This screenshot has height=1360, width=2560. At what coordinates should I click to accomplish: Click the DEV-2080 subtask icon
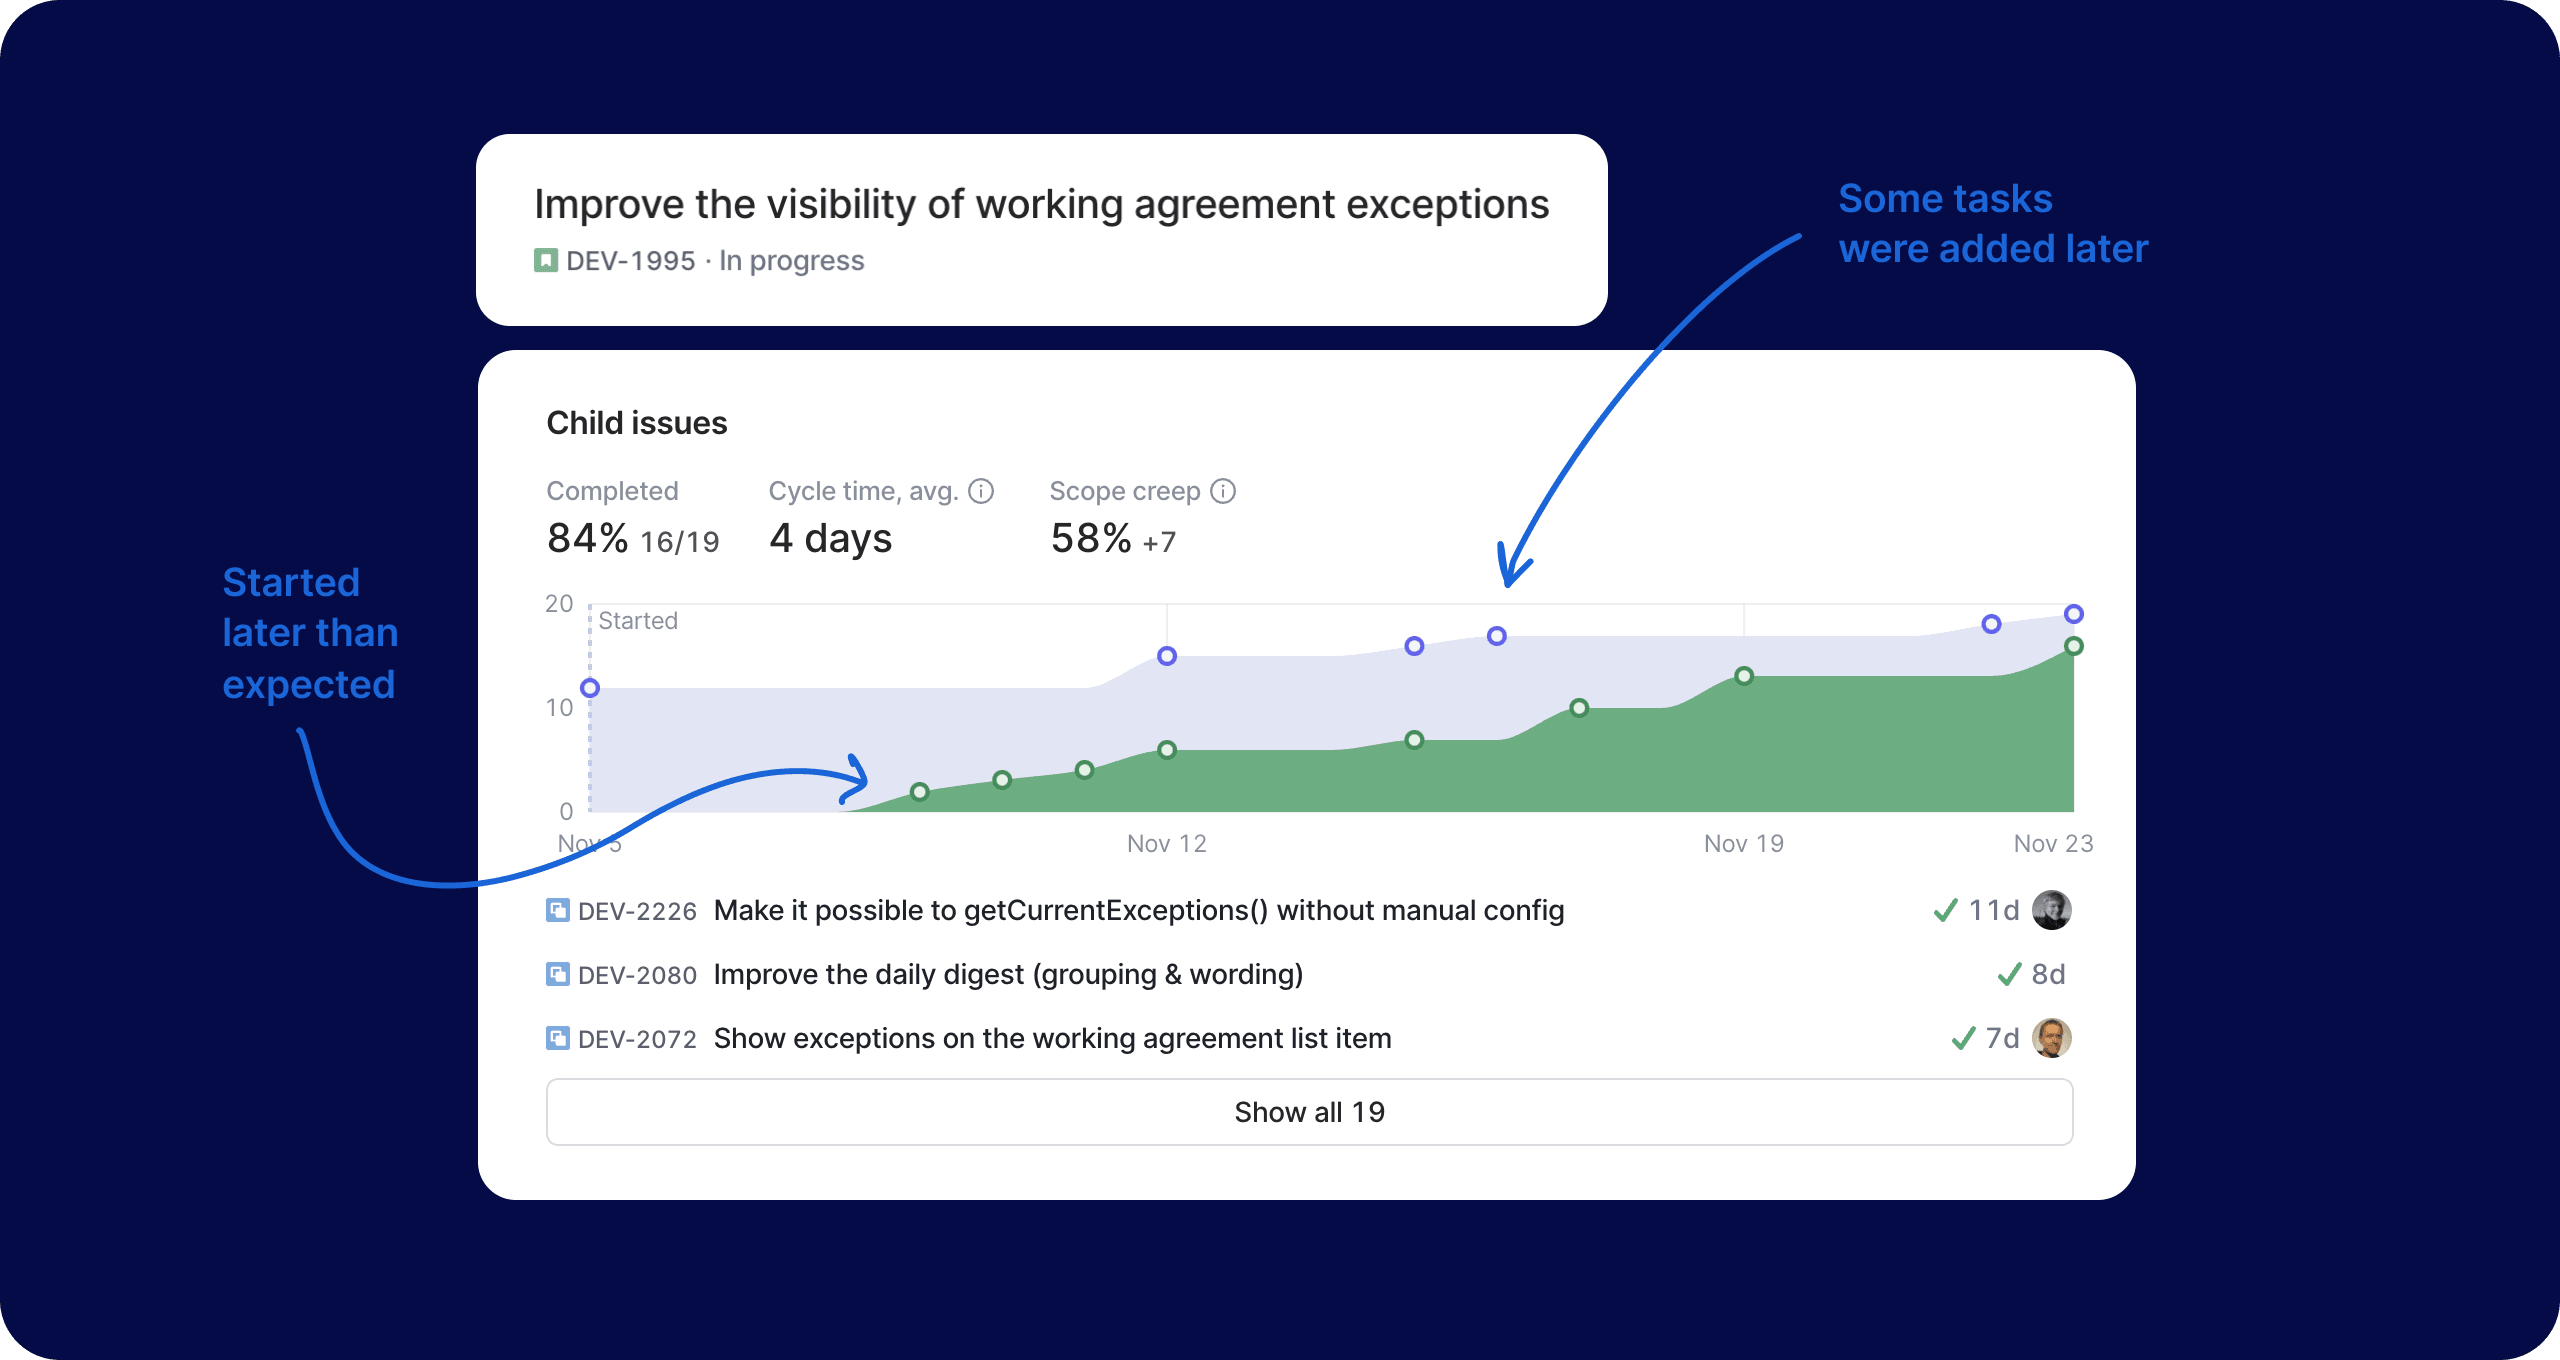click(x=557, y=975)
